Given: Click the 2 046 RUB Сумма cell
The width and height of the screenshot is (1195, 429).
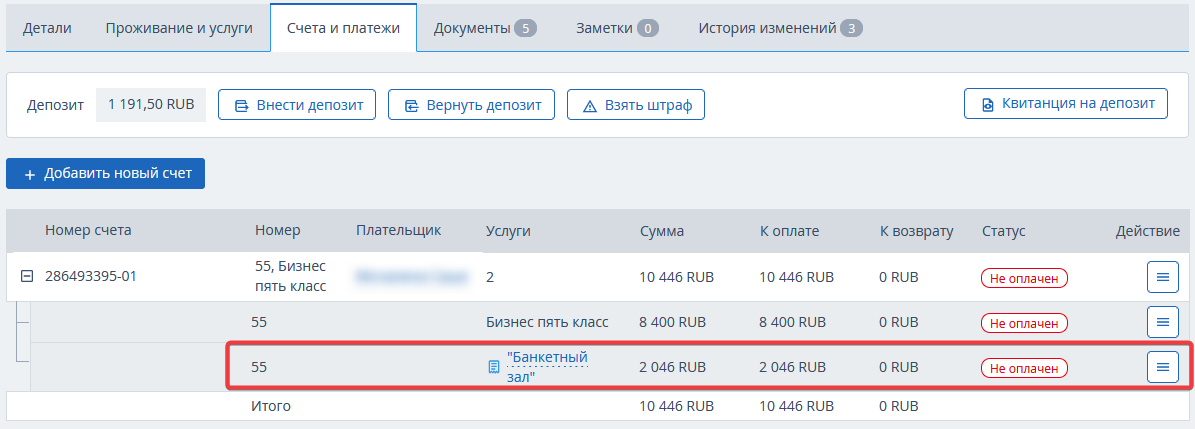Looking at the screenshot, I should (673, 367).
